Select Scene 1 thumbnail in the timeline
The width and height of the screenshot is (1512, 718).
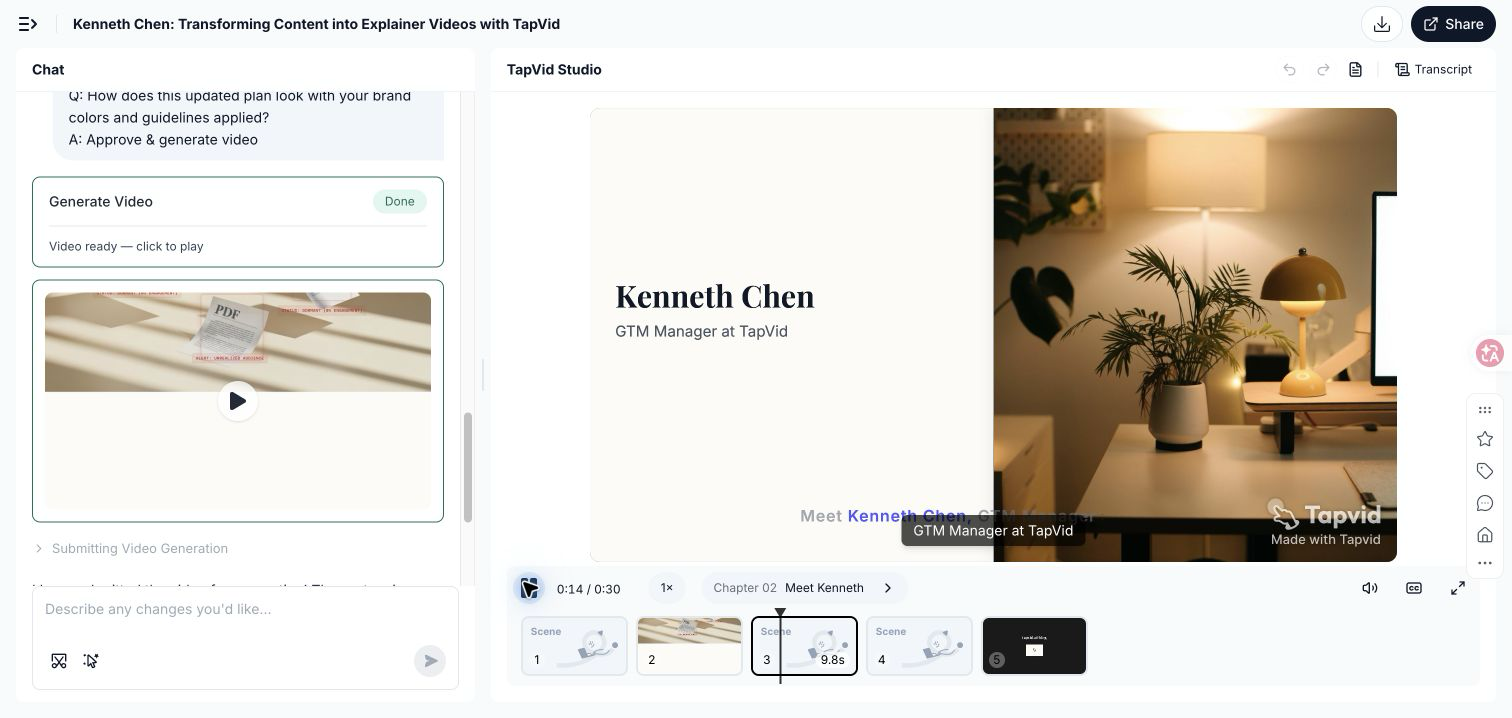[574, 646]
